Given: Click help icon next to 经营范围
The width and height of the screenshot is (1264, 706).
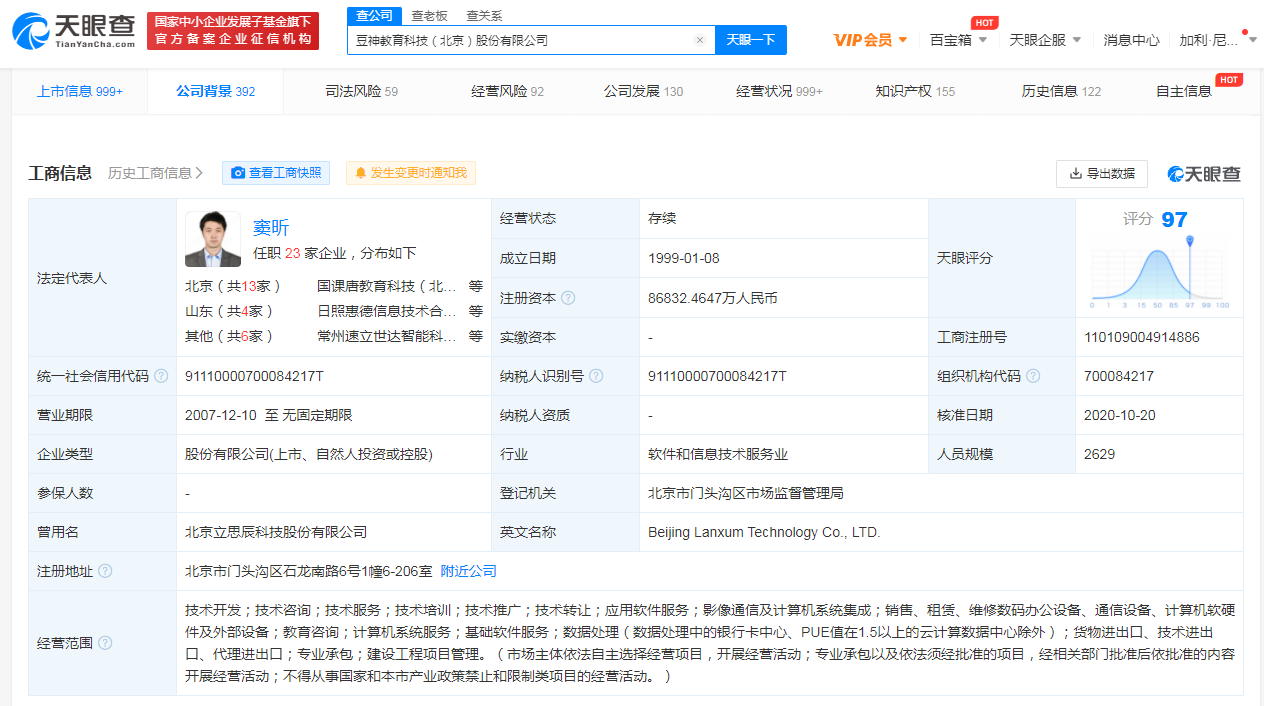Looking at the screenshot, I should tap(105, 643).
